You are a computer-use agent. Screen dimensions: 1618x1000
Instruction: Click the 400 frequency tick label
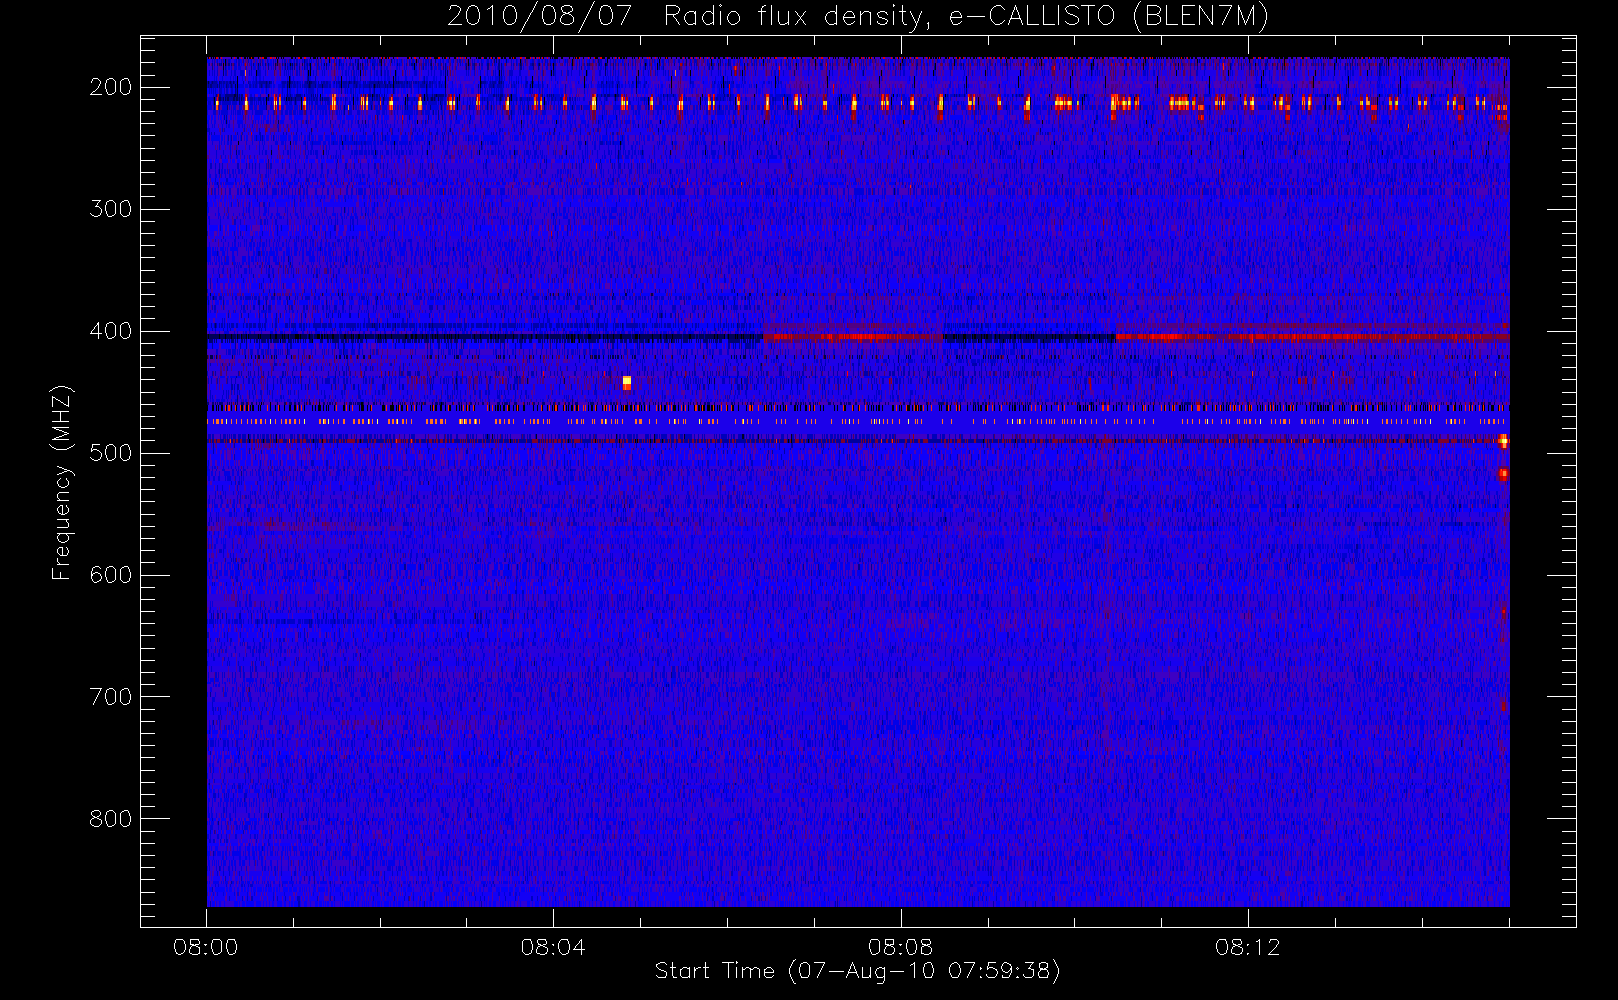pyautogui.click(x=111, y=331)
